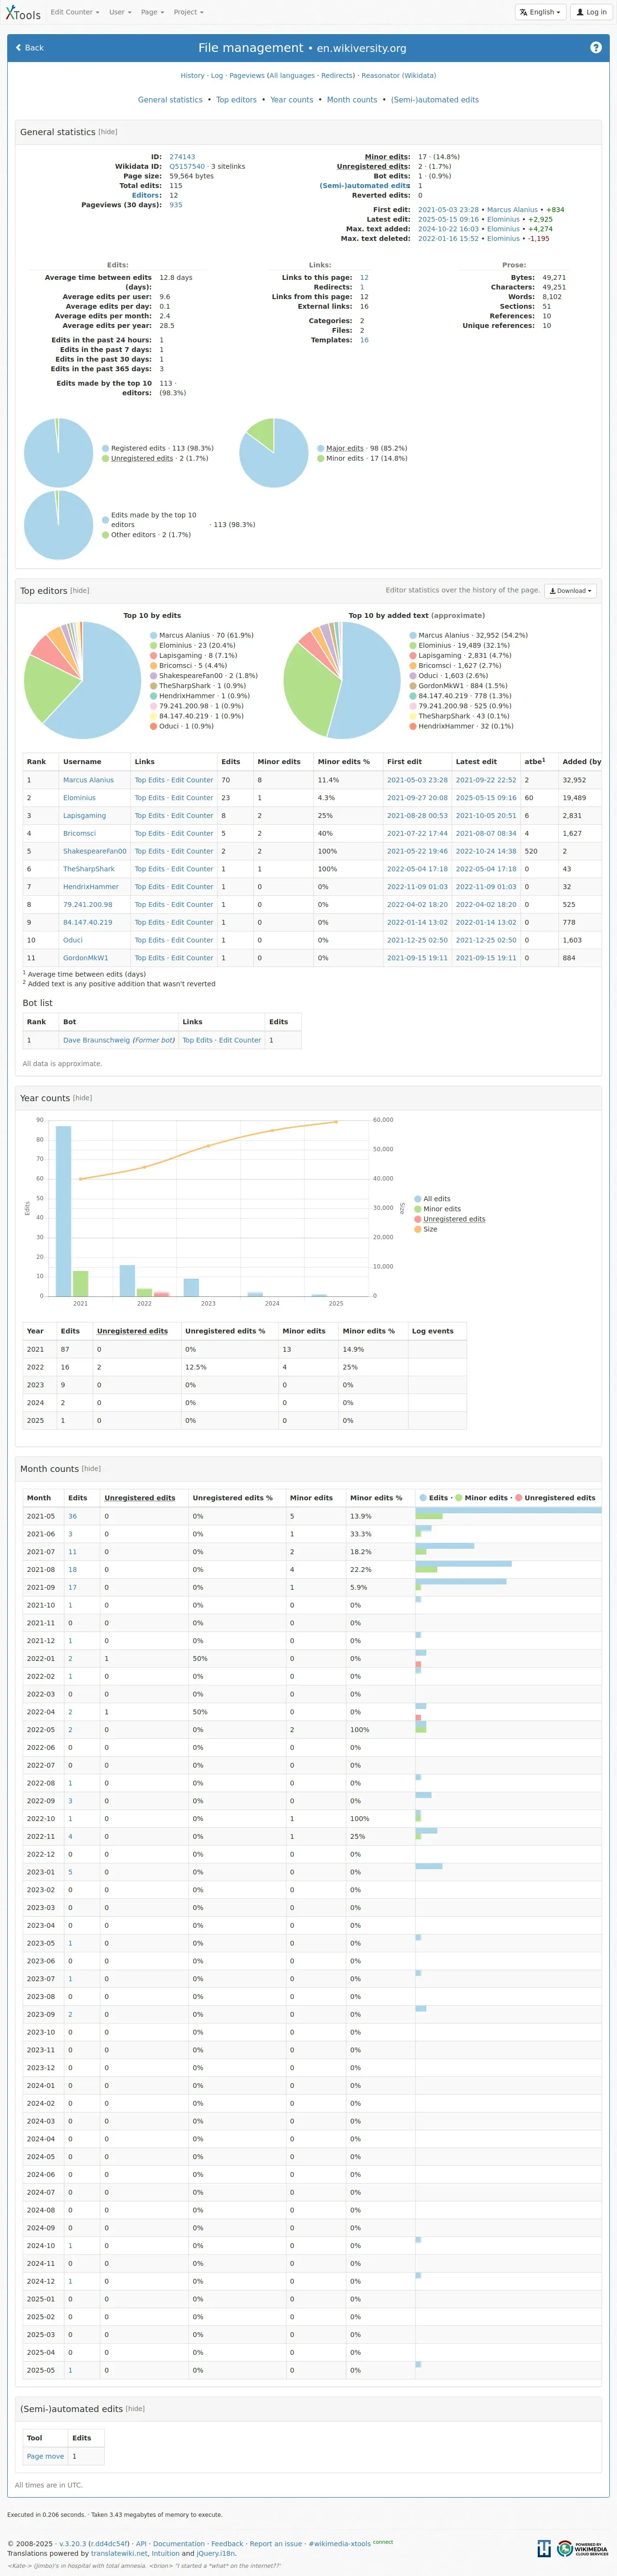The image size is (617, 2576).
Task: Click the Wikimedia Cloud Services logo
Action: pos(582,2548)
